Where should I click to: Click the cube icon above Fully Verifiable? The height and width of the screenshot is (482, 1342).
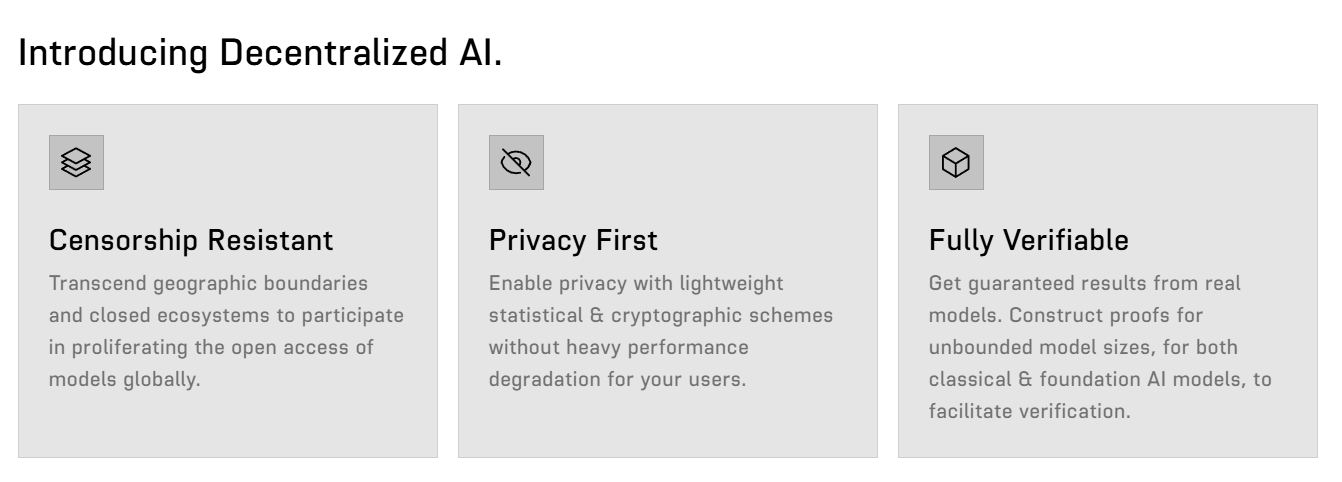956,162
